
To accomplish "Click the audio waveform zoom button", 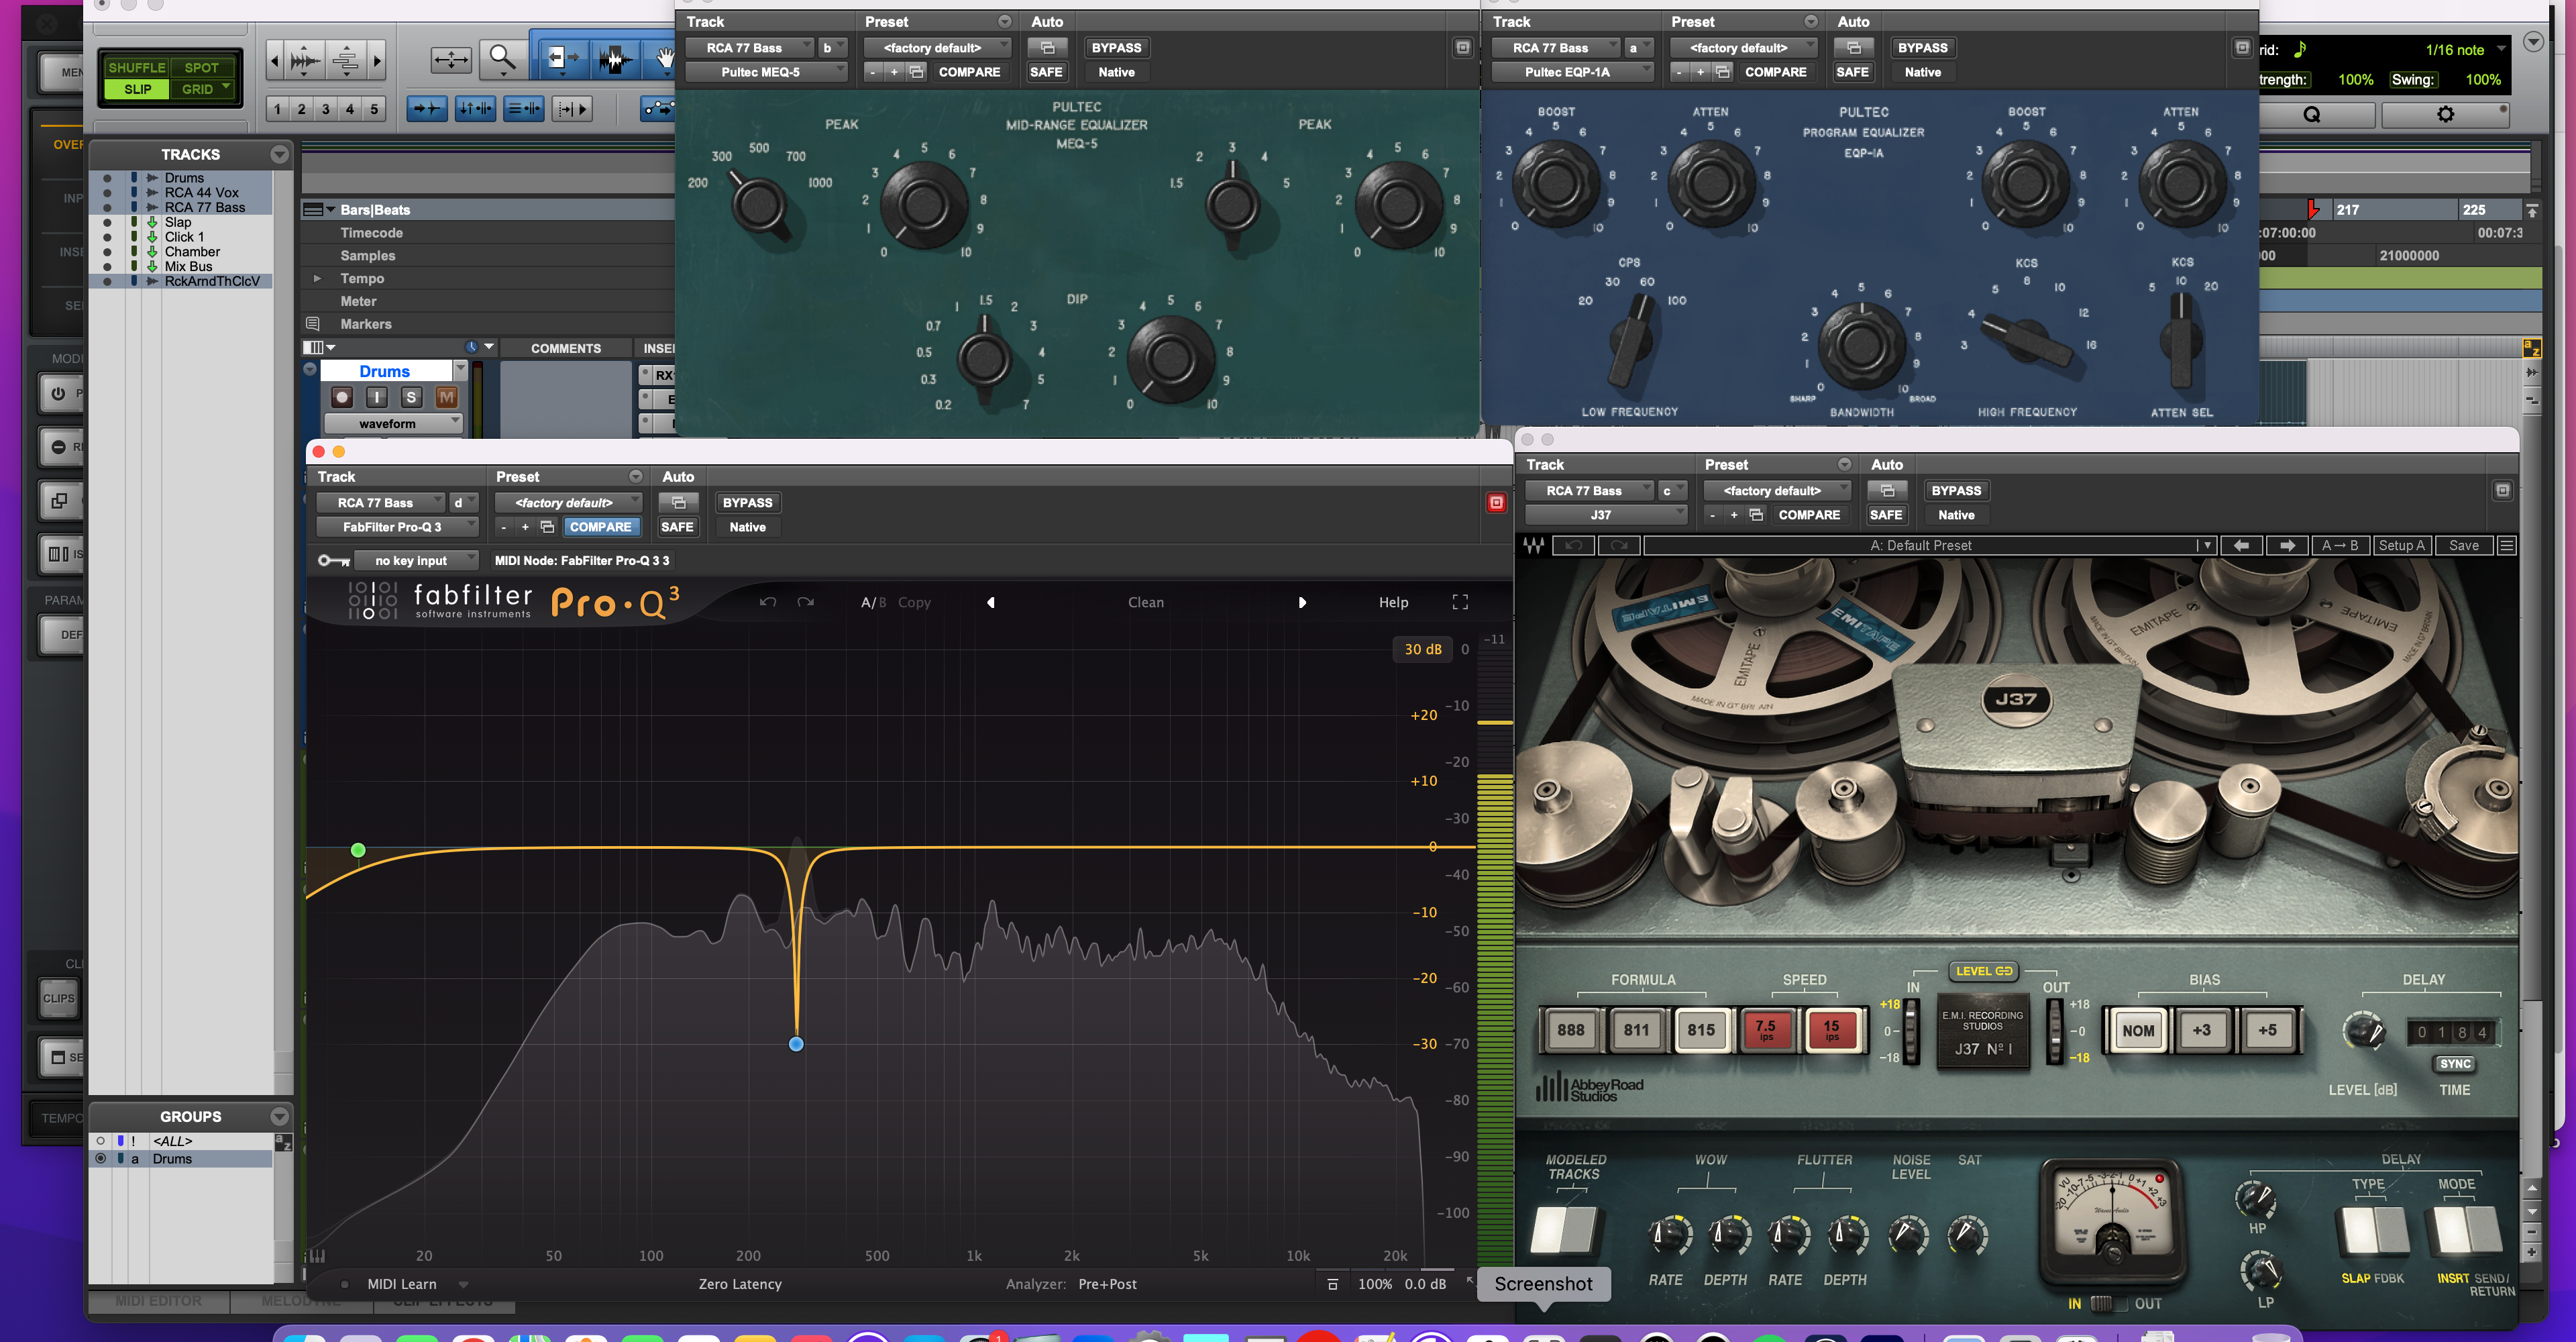I will tap(305, 61).
